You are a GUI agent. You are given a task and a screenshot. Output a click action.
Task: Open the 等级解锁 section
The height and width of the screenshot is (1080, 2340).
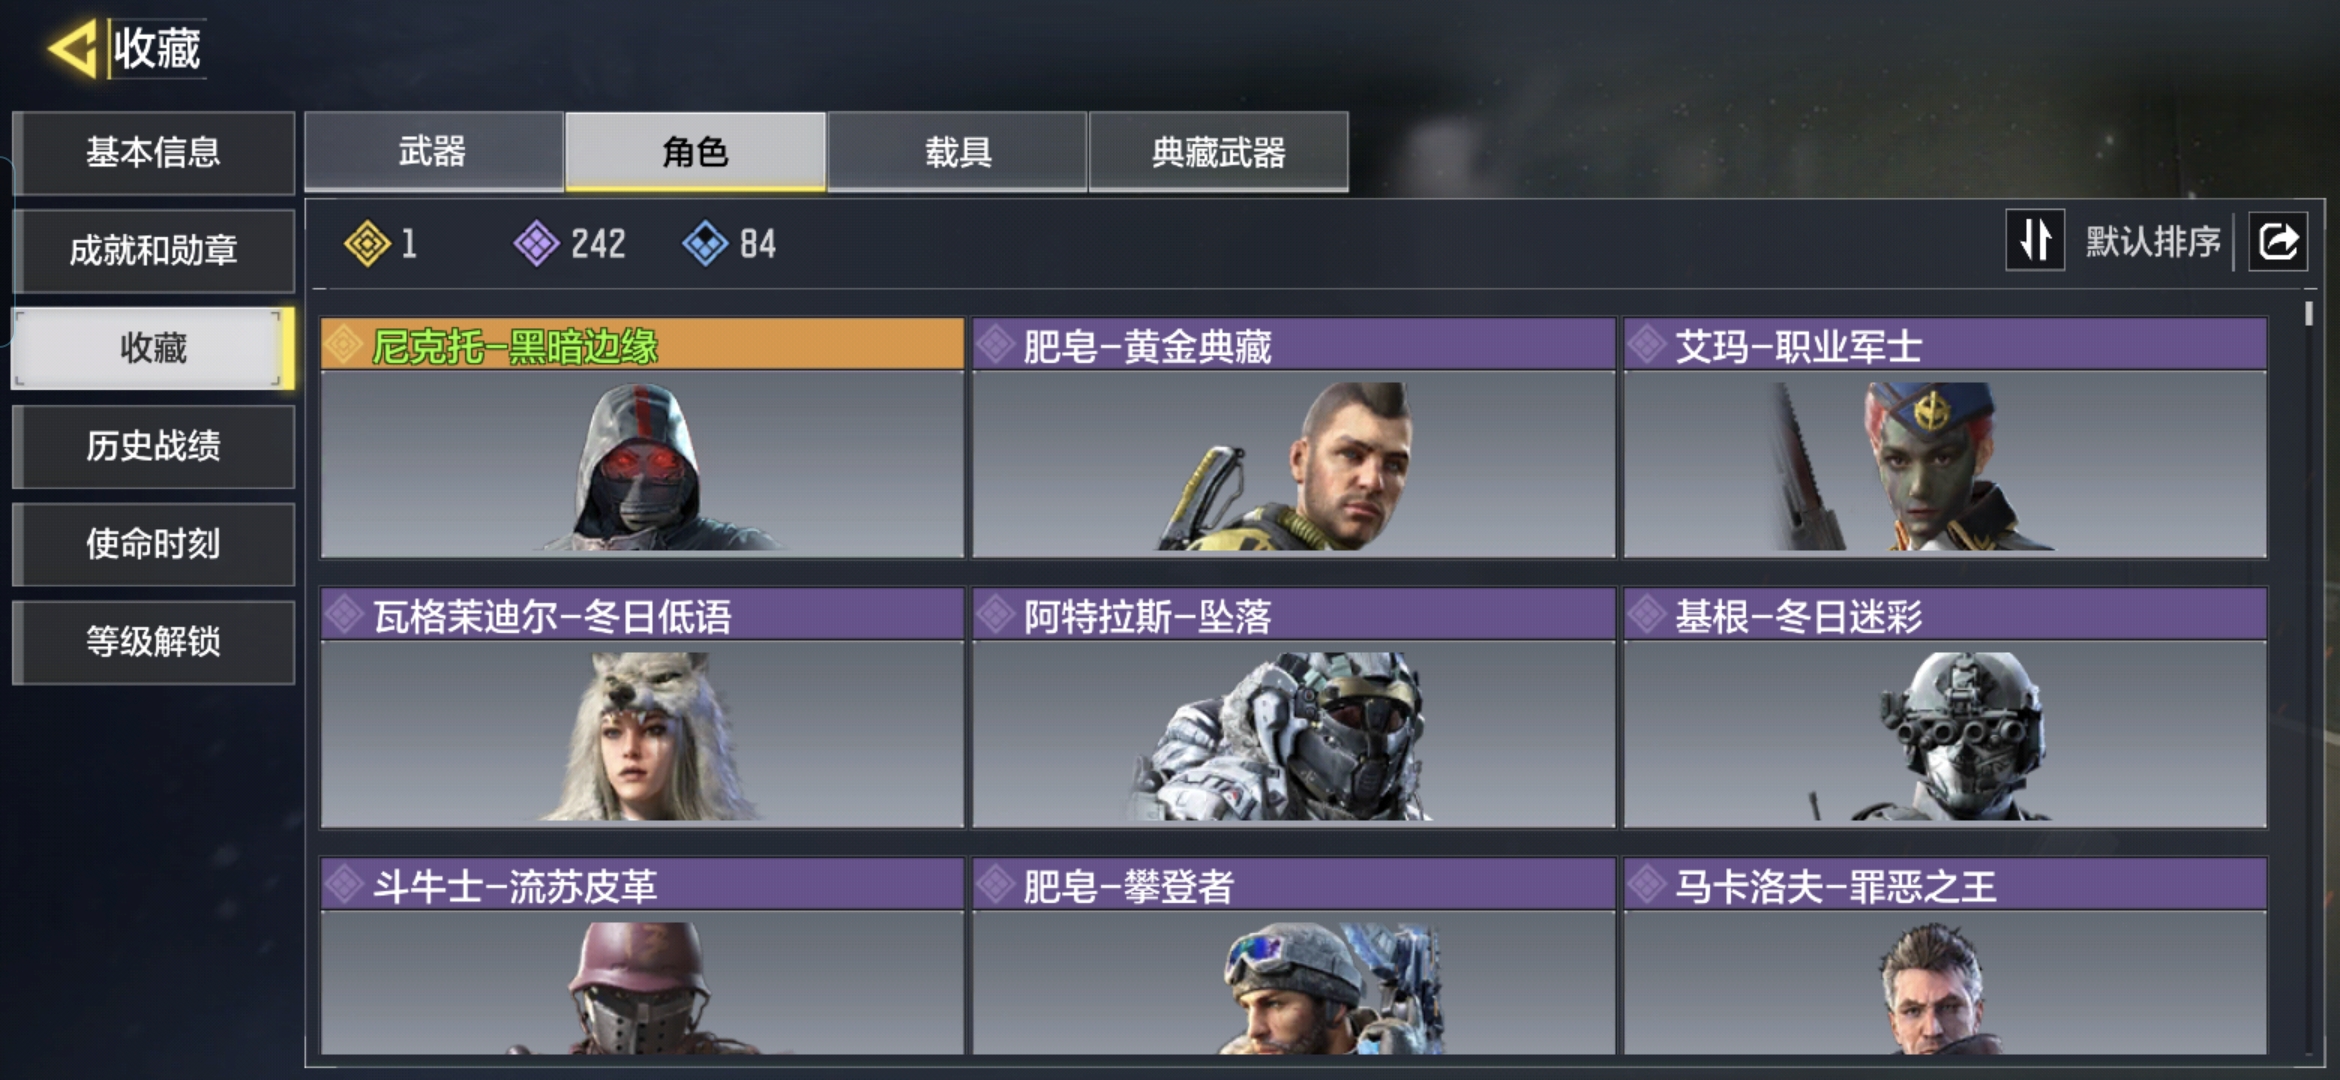[x=153, y=642]
